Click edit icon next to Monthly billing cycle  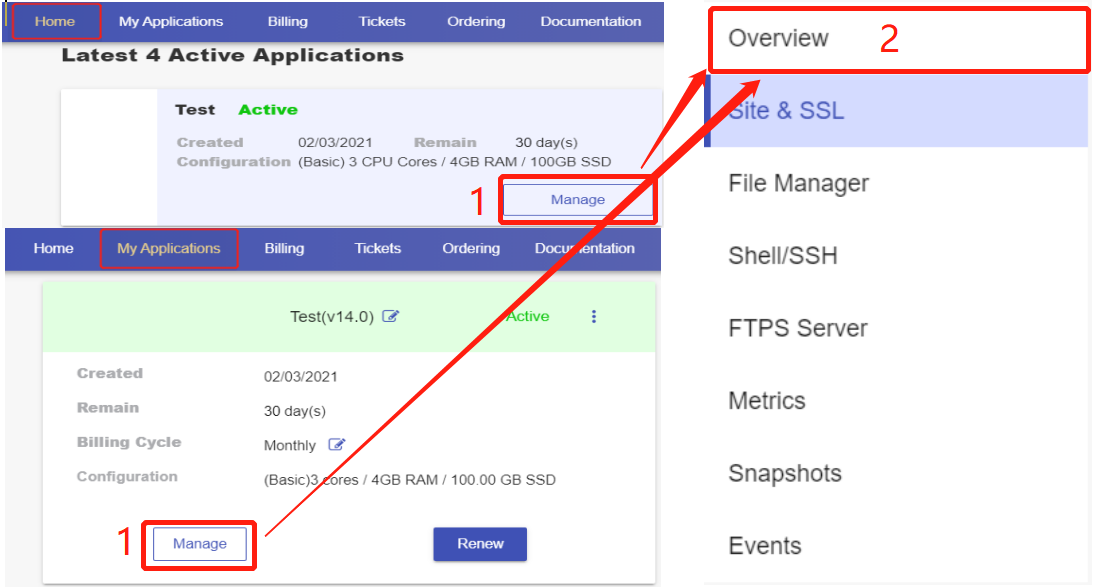pyautogui.click(x=337, y=445)
